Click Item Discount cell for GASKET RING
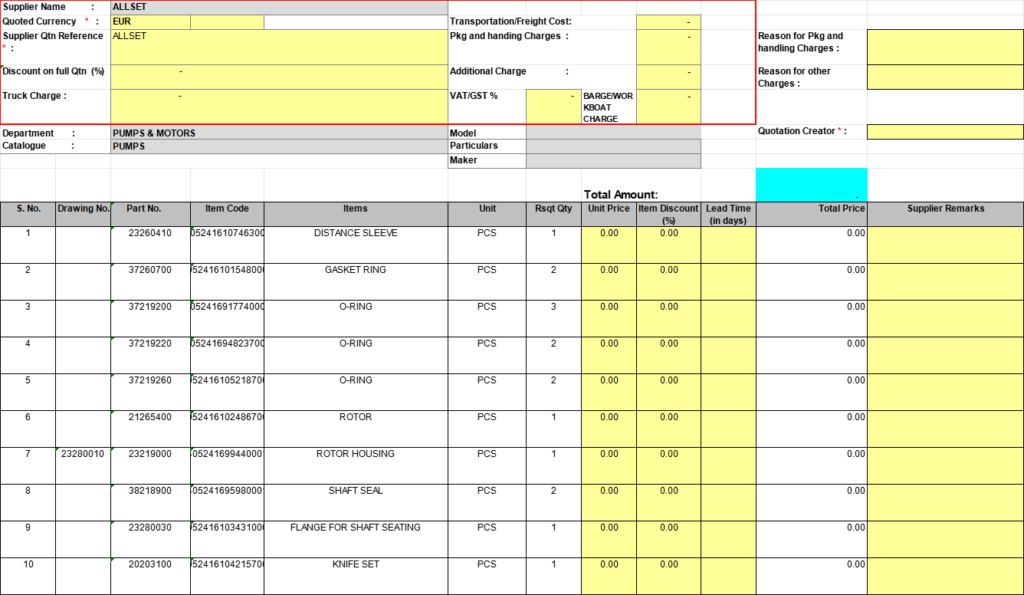 coord(668,281)
